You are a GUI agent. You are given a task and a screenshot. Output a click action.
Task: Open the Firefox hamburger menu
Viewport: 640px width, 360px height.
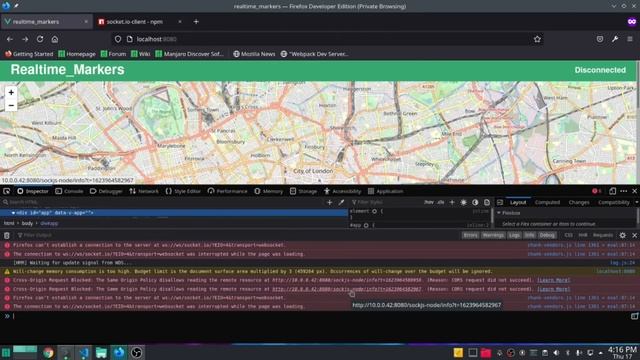(630, 39)
